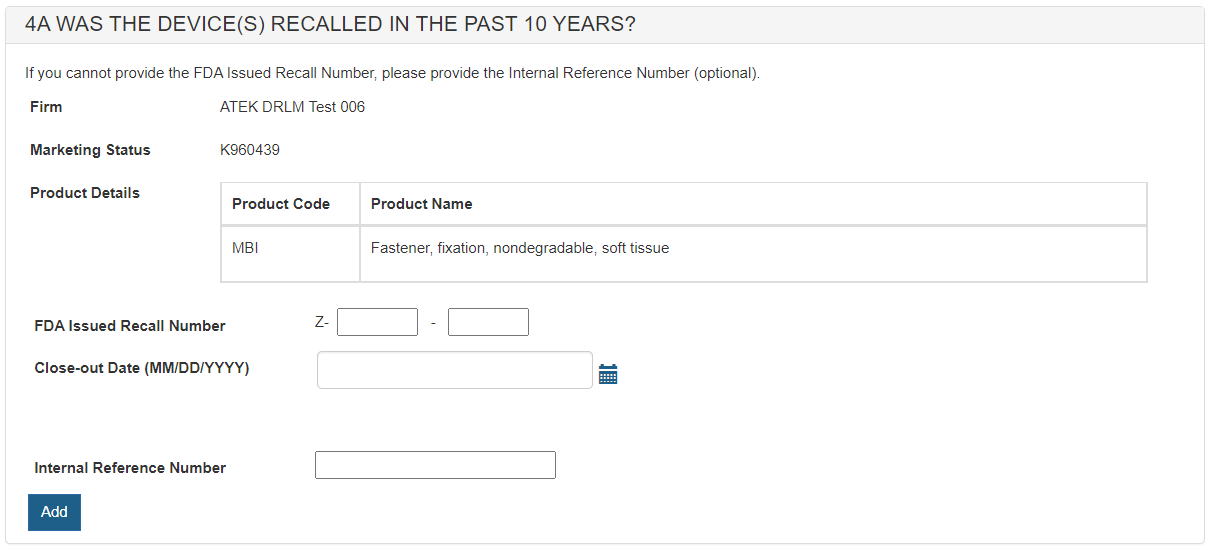Click the Internal Reference Number label
Image resolution: width=1211 pixels, height=552 pixels.
[x=130, y=468]
